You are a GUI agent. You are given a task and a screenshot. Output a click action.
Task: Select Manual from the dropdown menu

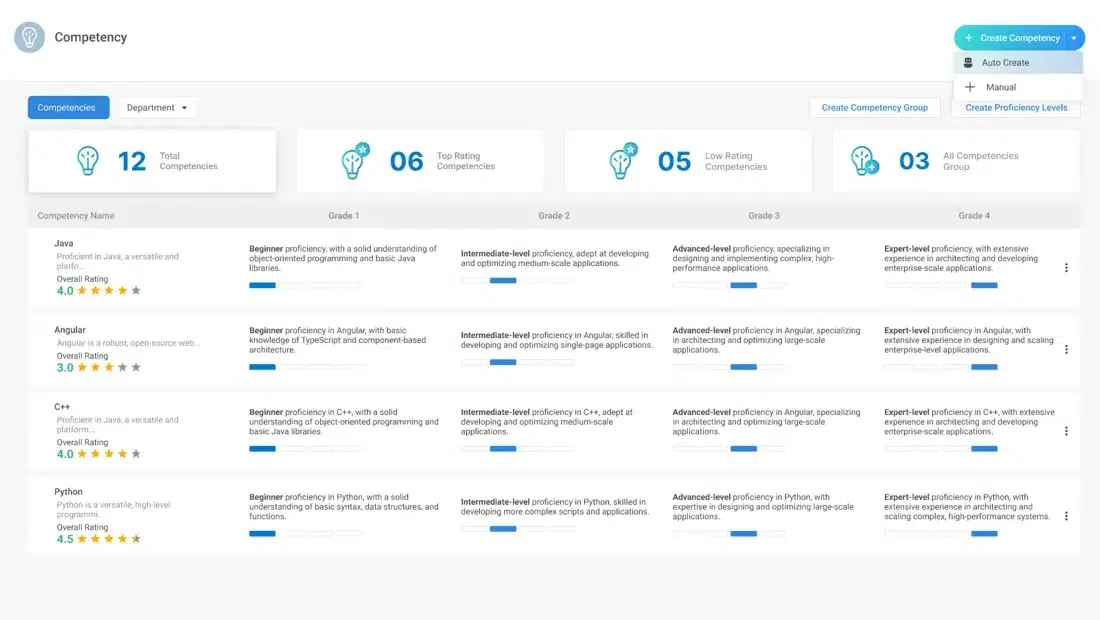click(x=1000, y=87)
